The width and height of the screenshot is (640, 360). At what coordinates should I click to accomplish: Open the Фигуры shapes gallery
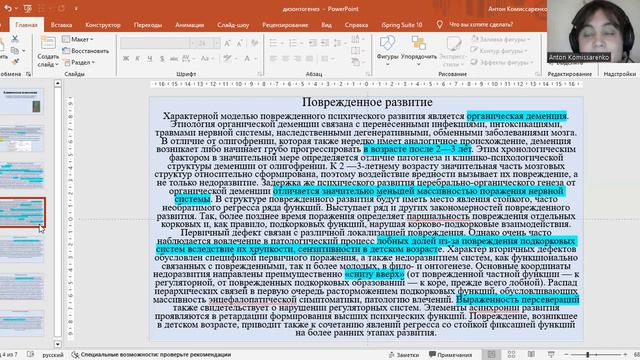pos(387,51)
